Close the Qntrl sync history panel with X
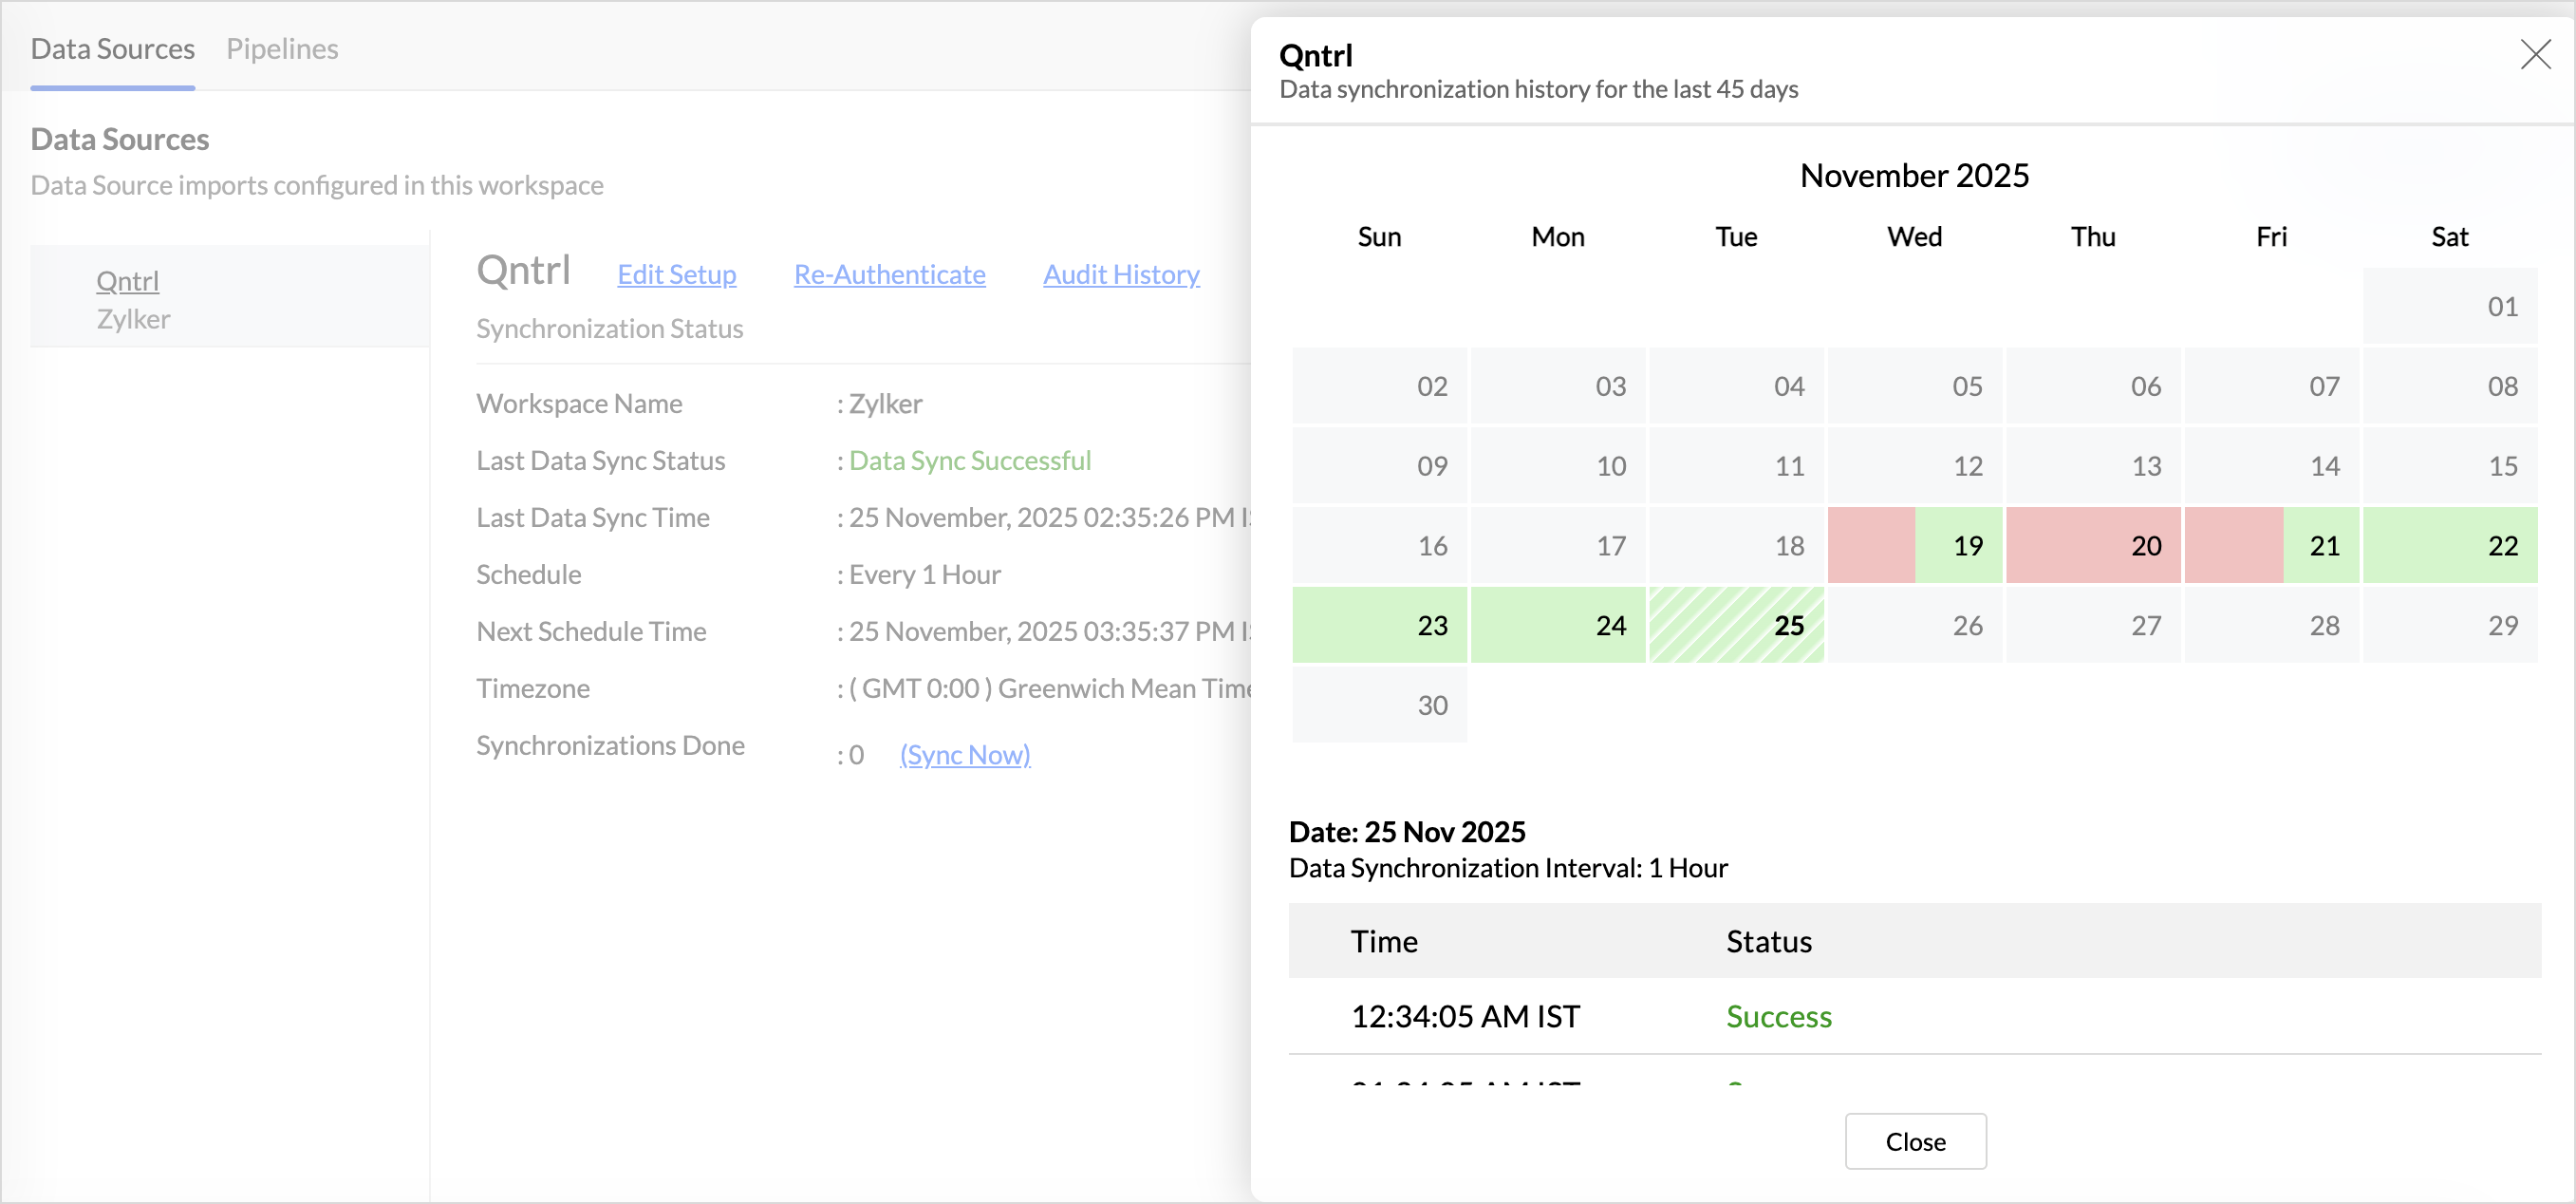Screen dimensions: 2576x1204 2535,54
